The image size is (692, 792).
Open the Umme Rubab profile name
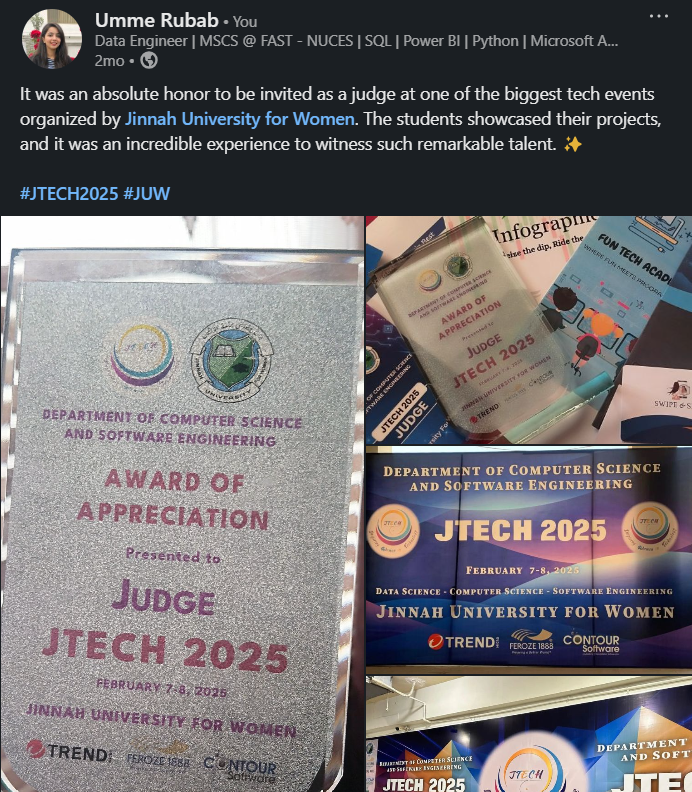157,20
